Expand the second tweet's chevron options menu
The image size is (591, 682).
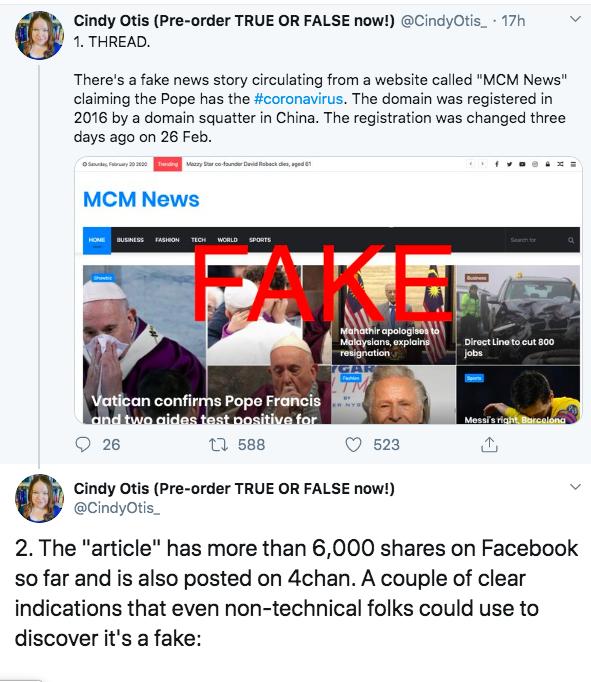pyautogui.click(x=575, y=487)
